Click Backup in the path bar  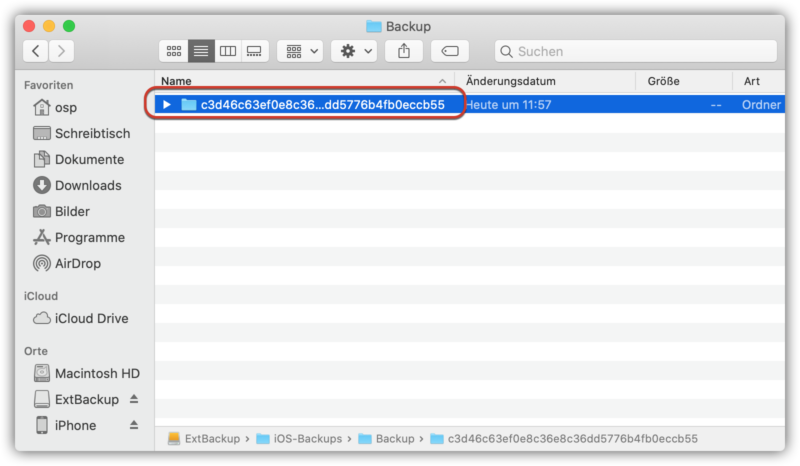point(386,439)
